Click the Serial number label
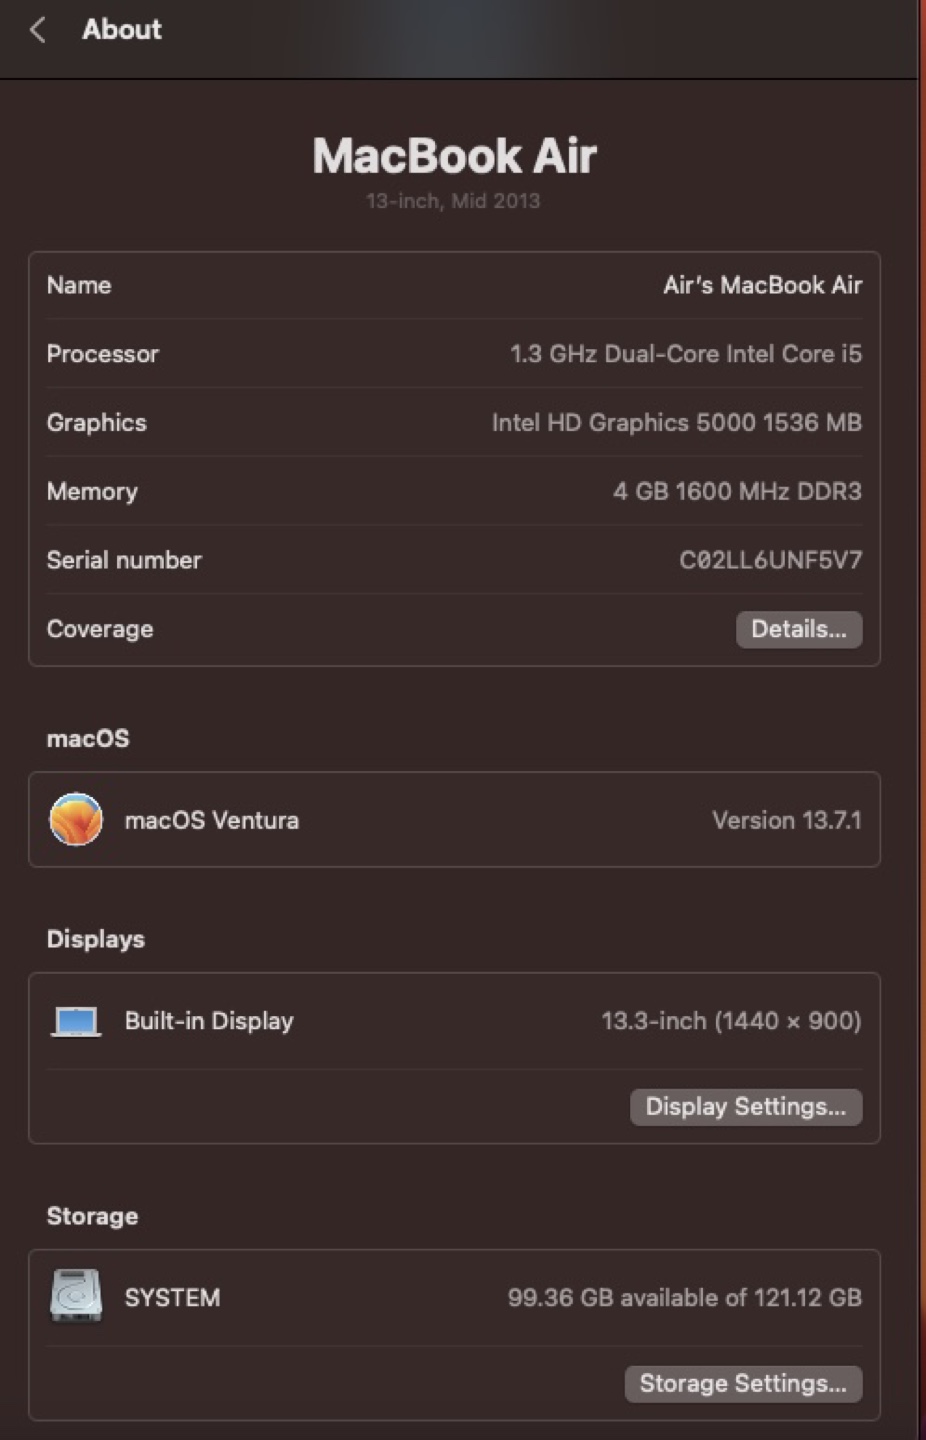Viewport: 926px width, 1440px height. pyautogui.click(x=124, y=560)
